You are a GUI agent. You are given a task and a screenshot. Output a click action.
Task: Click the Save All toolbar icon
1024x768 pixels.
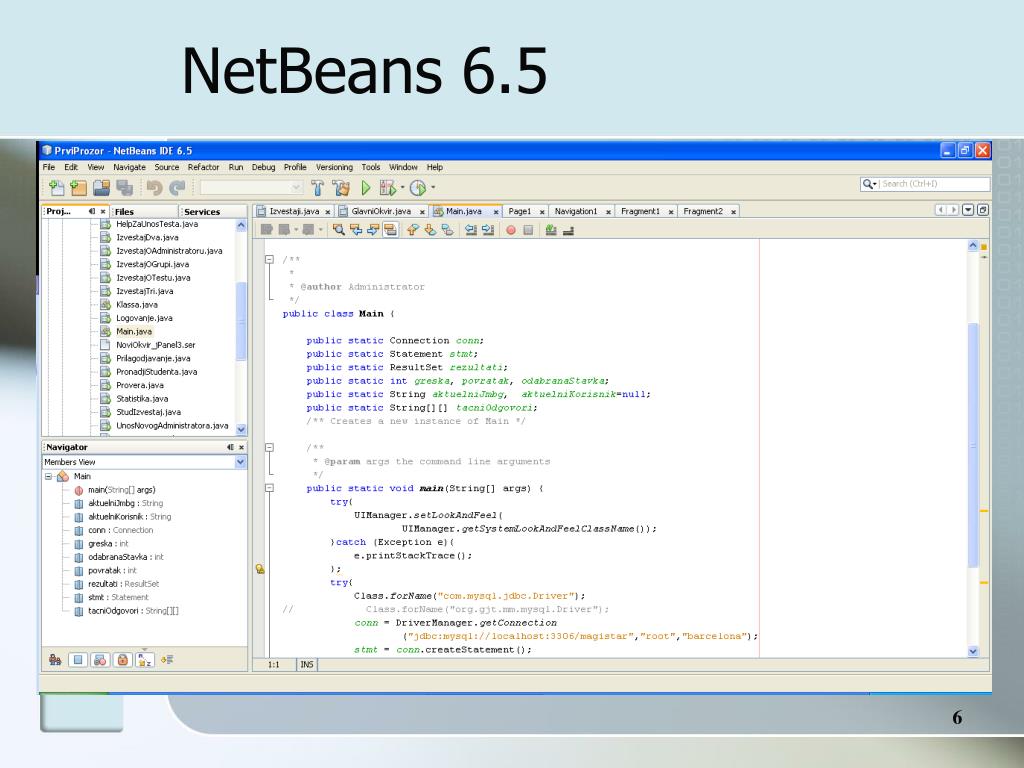124,188
